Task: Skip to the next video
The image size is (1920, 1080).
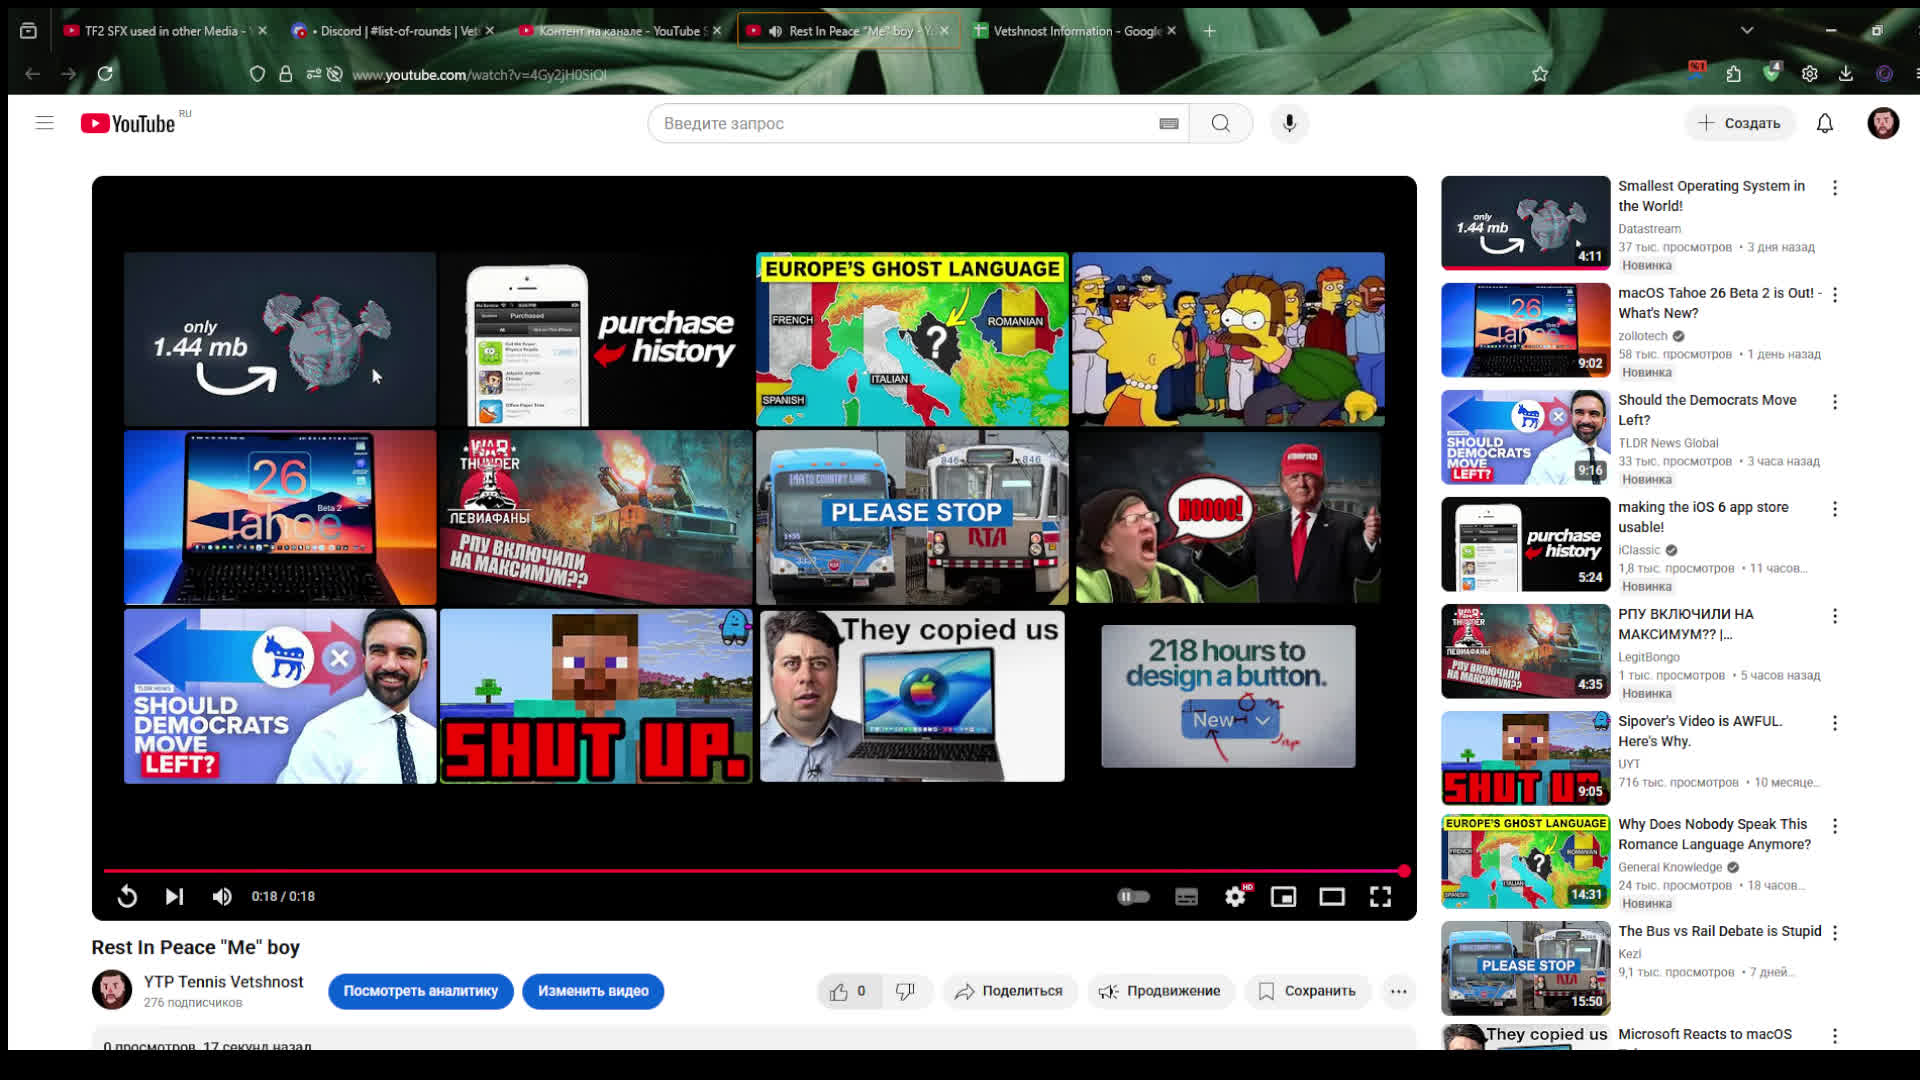Action: click(x=174, y=896)
